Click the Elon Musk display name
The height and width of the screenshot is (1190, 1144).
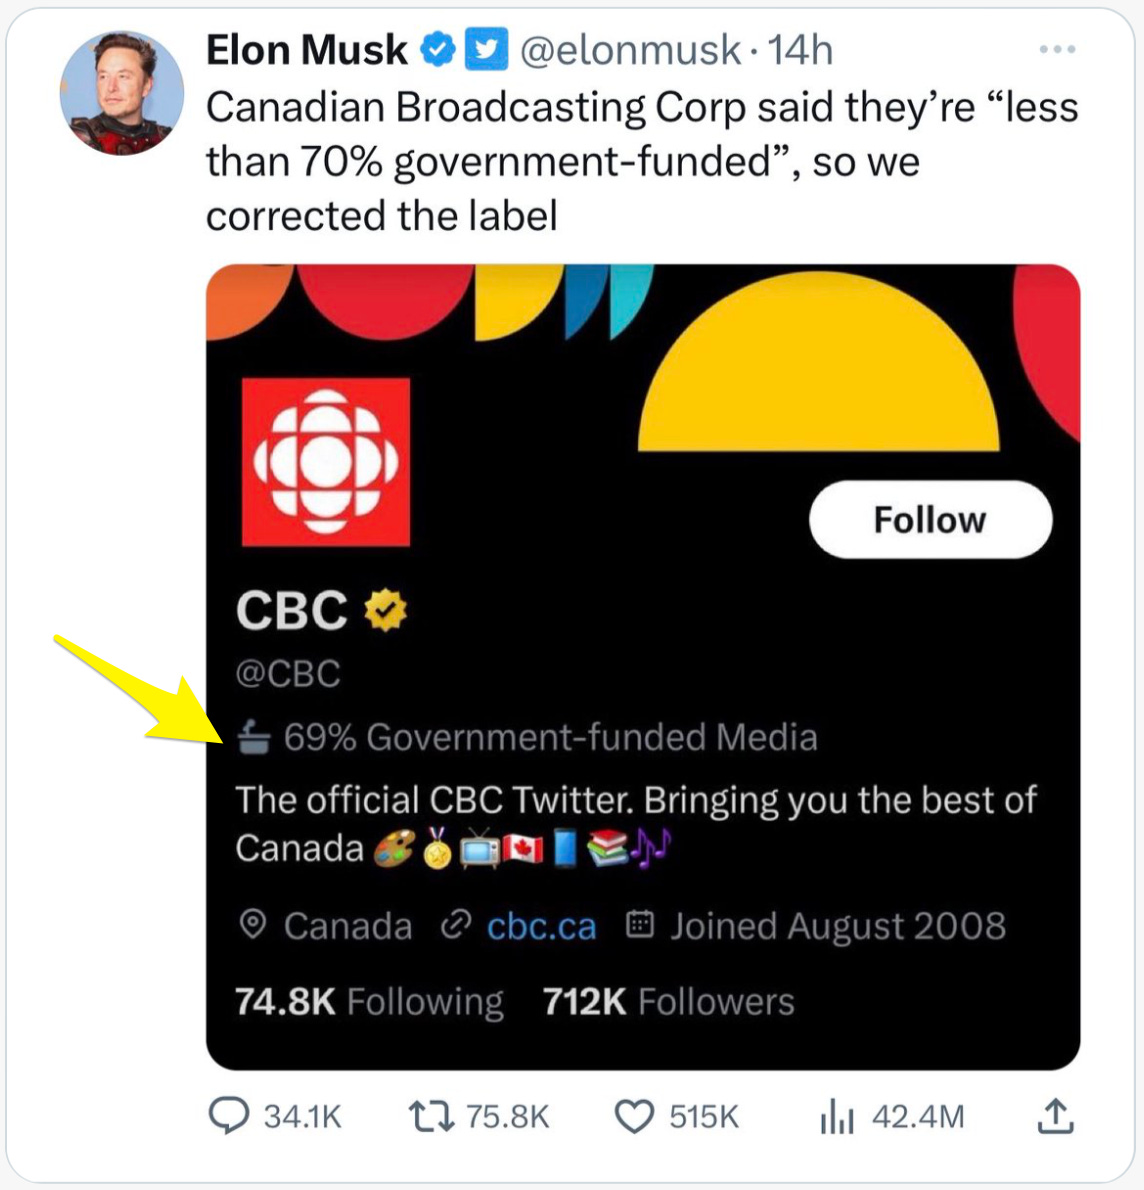tap(306, 50)
